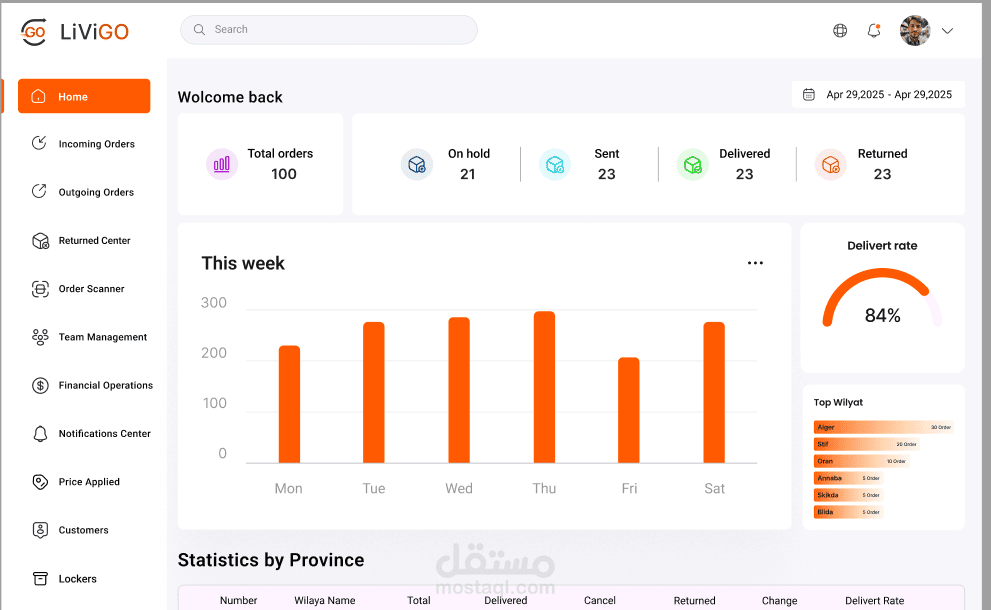Viewport: 991px width, 610px height.
Task: Click the Statistics by Province heading
Action: (x=271, y=560)
